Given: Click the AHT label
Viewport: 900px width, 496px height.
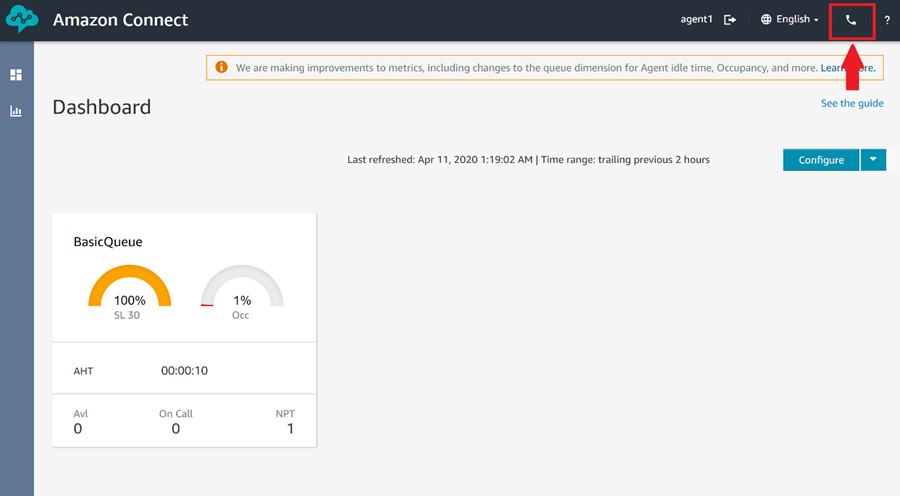Looking at the screenshot, I should pyautogui.click(x=83, y=371).
